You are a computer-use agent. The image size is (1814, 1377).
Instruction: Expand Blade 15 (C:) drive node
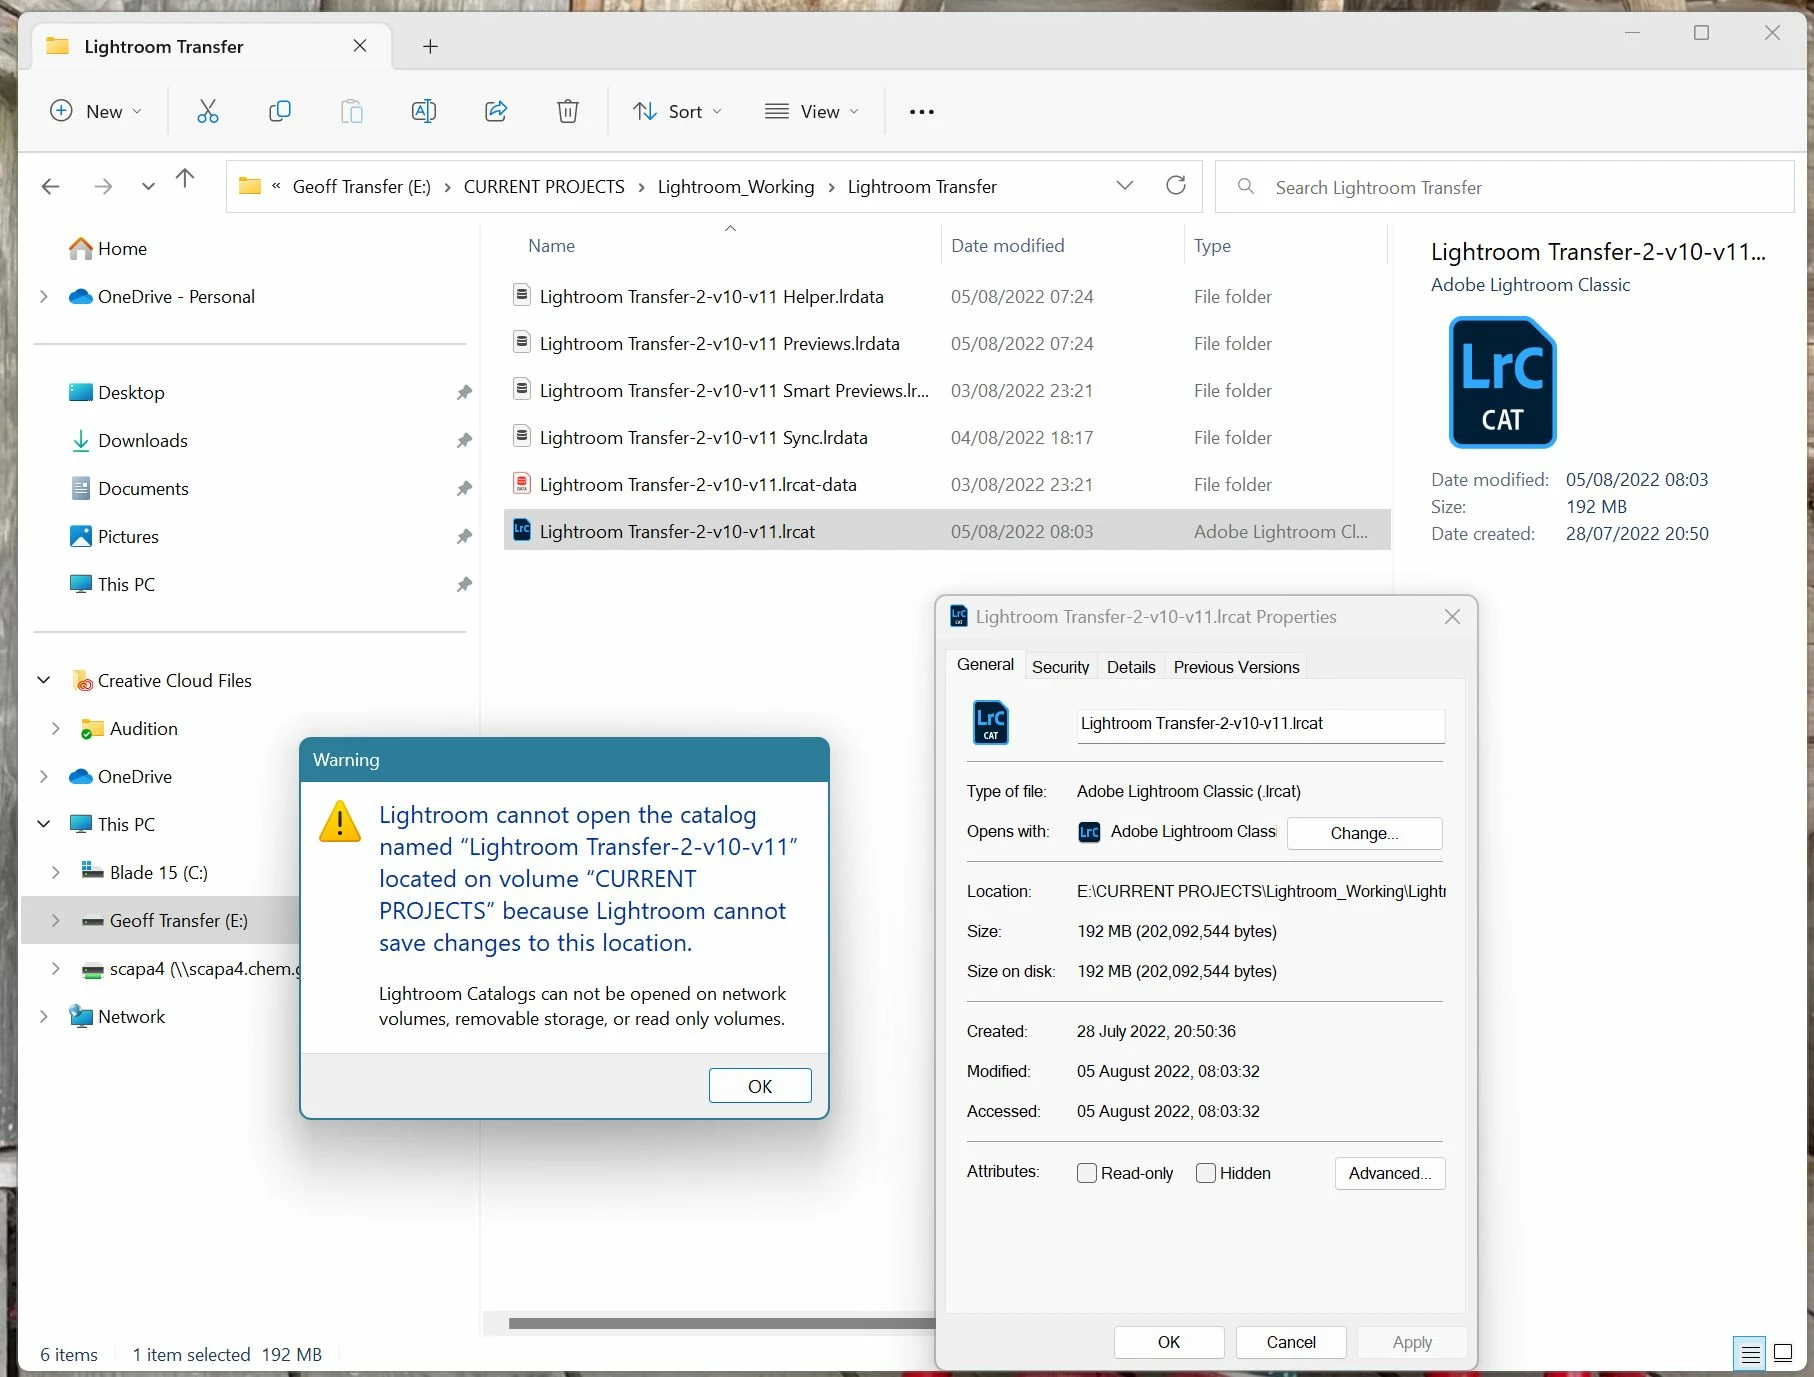(56, 872)
